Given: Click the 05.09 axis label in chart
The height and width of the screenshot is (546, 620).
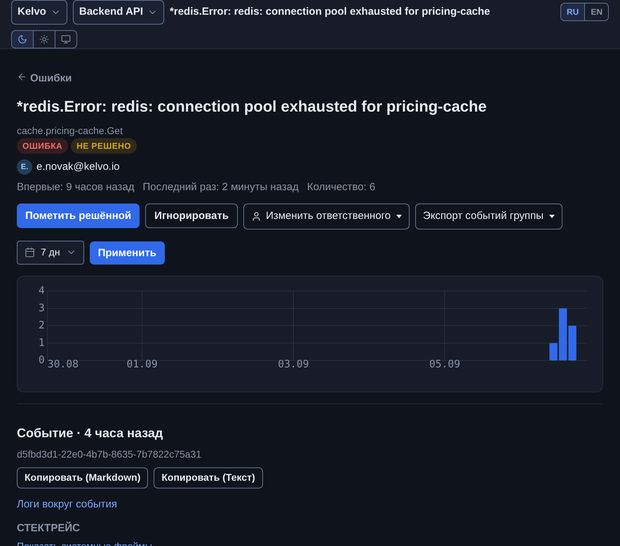Looking at the screenshot, I should tap(444, 364).
